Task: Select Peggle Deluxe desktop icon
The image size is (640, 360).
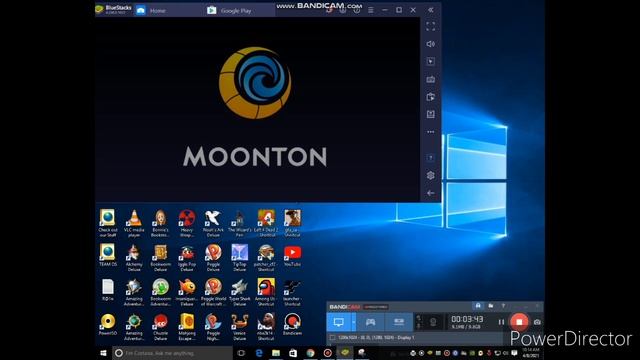Action: pos(213,258)
